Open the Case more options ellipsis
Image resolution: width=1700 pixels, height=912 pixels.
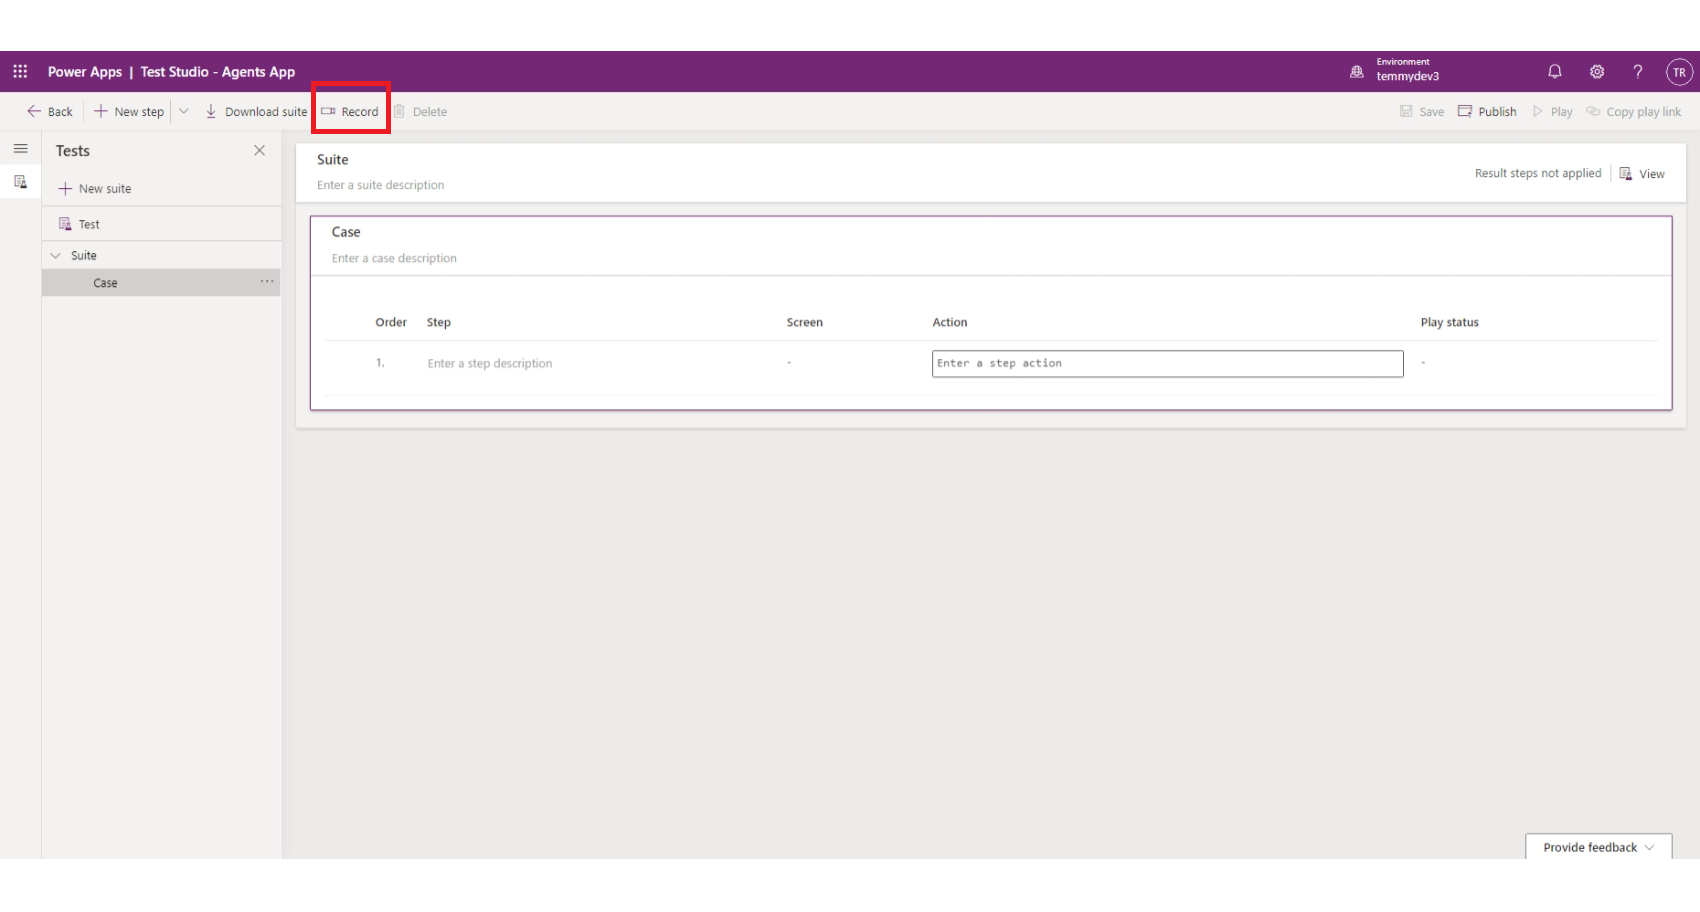tap(267, 282)
